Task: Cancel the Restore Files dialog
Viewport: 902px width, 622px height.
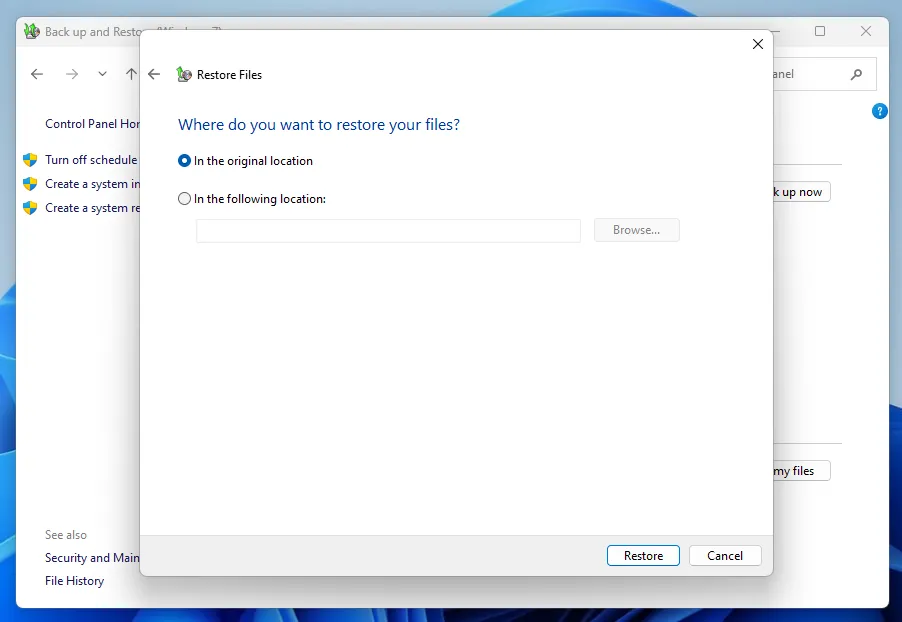Action: (x=724, y=556)
